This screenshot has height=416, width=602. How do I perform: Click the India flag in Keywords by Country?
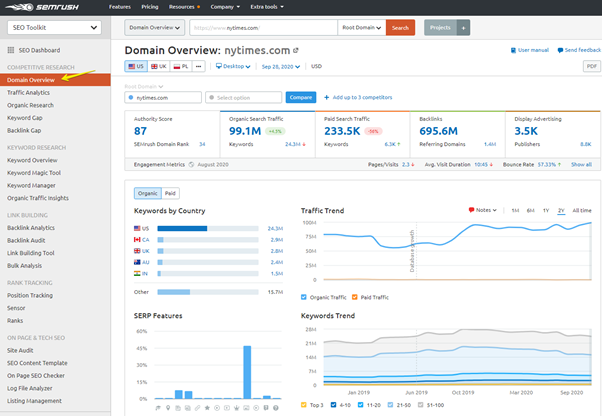click(137, 273)
